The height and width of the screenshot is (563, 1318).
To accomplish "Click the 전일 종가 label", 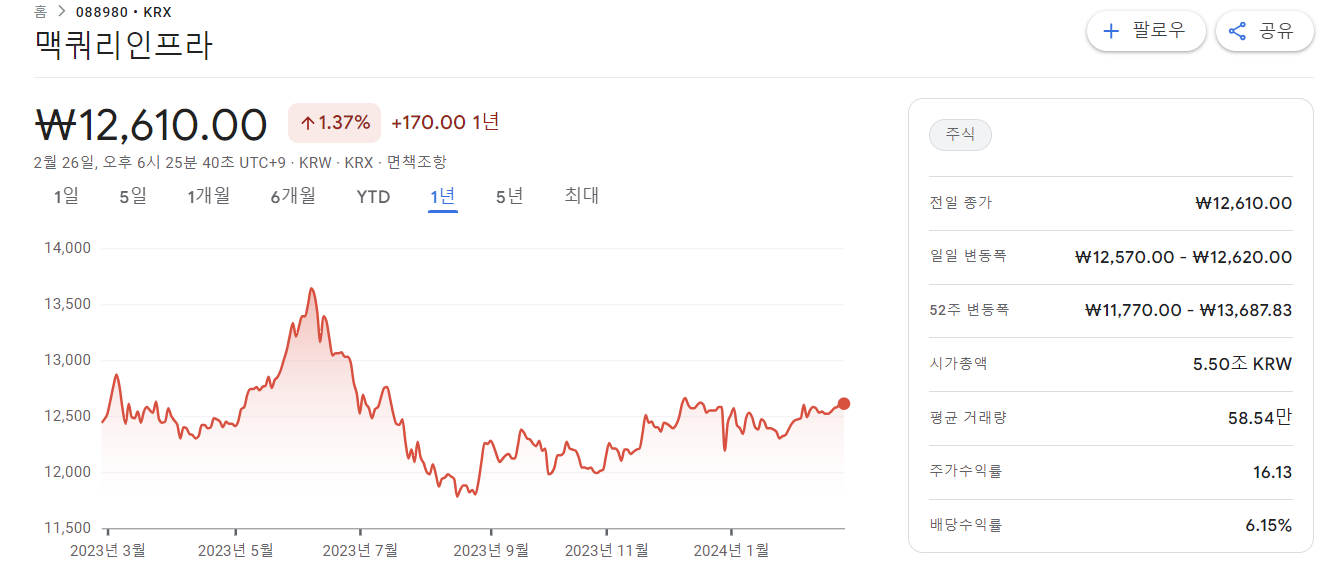I will [x=960, y=203].
